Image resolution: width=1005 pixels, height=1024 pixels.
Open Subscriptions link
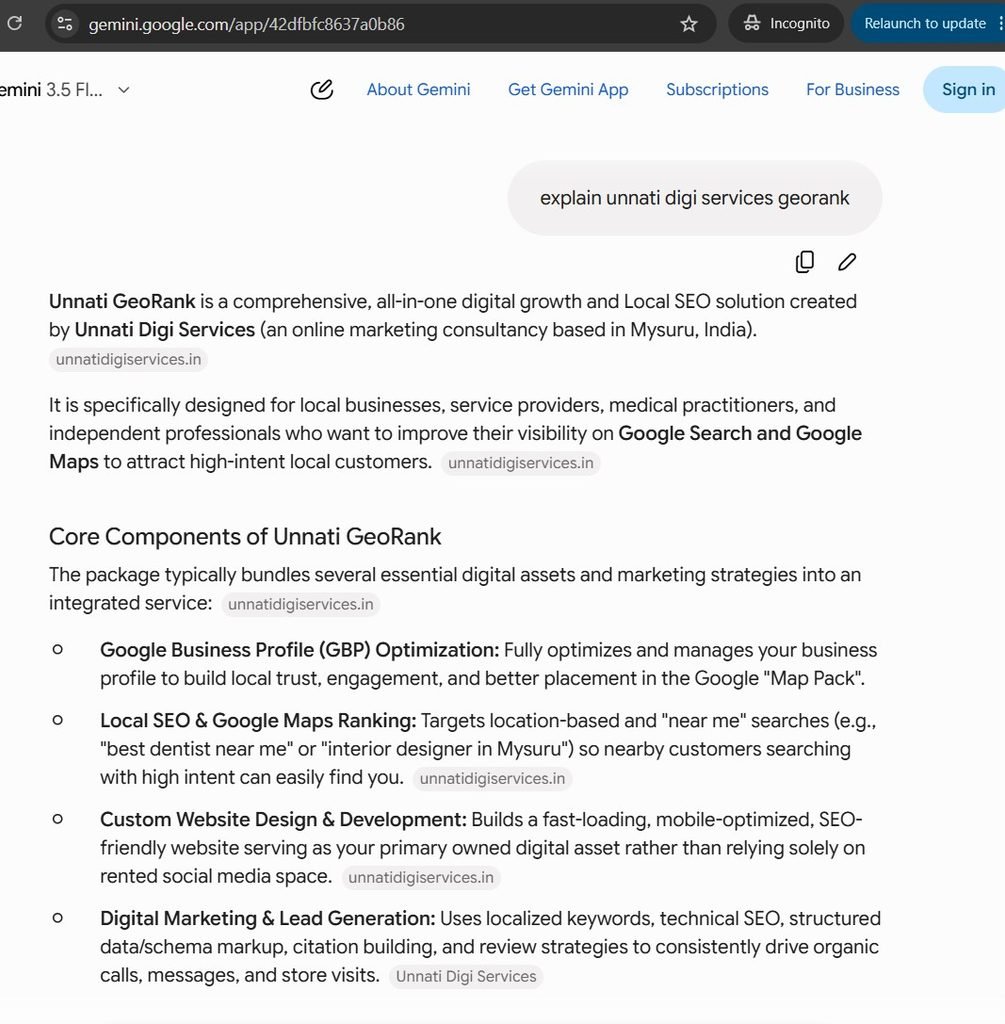(717, 89)
